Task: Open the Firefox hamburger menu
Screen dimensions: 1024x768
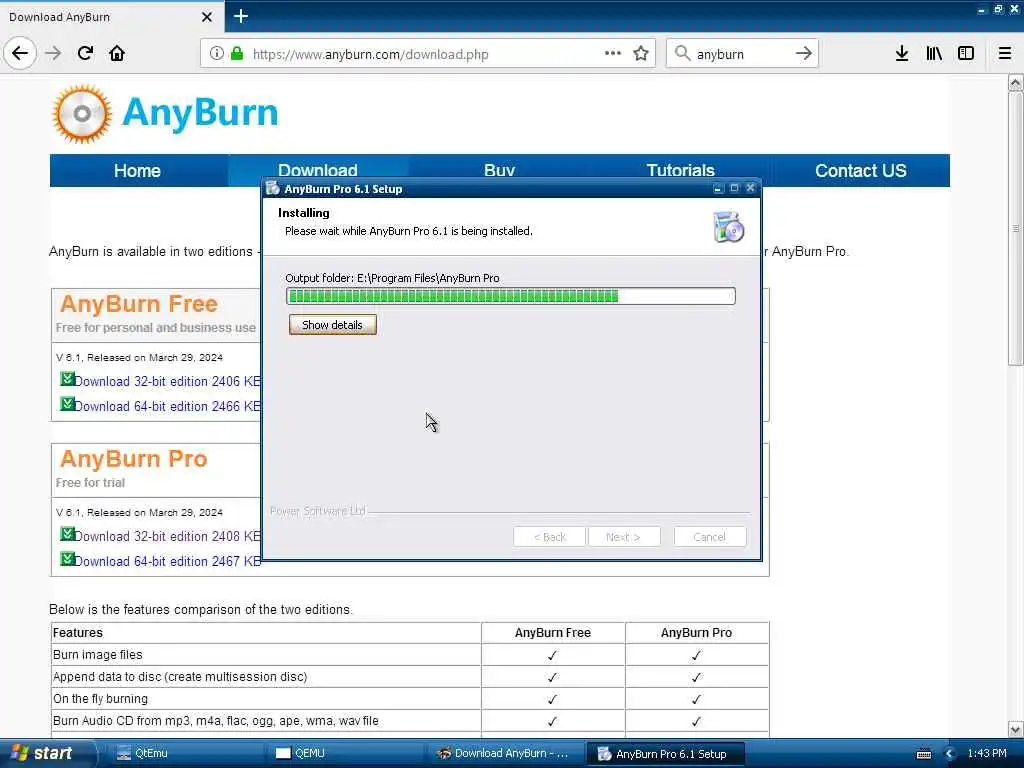Action: pos(1005,54)
